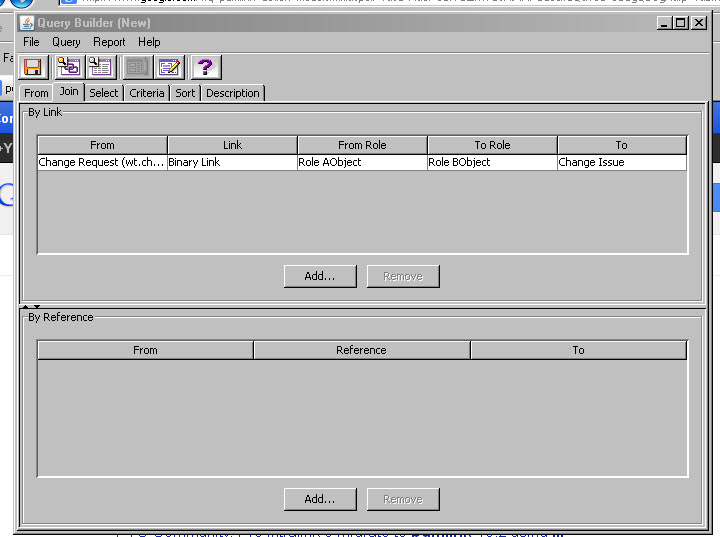This screenshot has width=720, height=537.
Task: Open the File menu
Action: tap(31, 42)
